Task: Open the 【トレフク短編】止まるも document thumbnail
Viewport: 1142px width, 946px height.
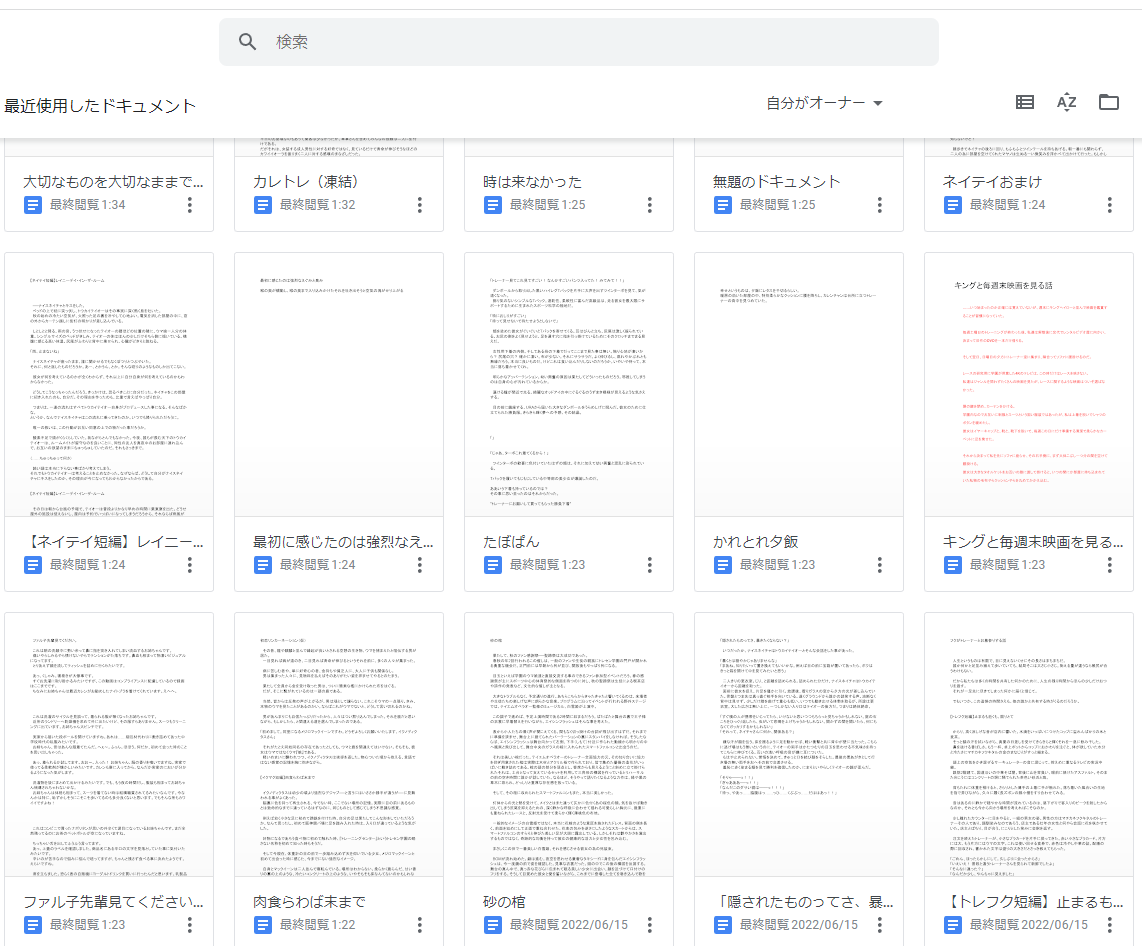Action: point(1029,745)
